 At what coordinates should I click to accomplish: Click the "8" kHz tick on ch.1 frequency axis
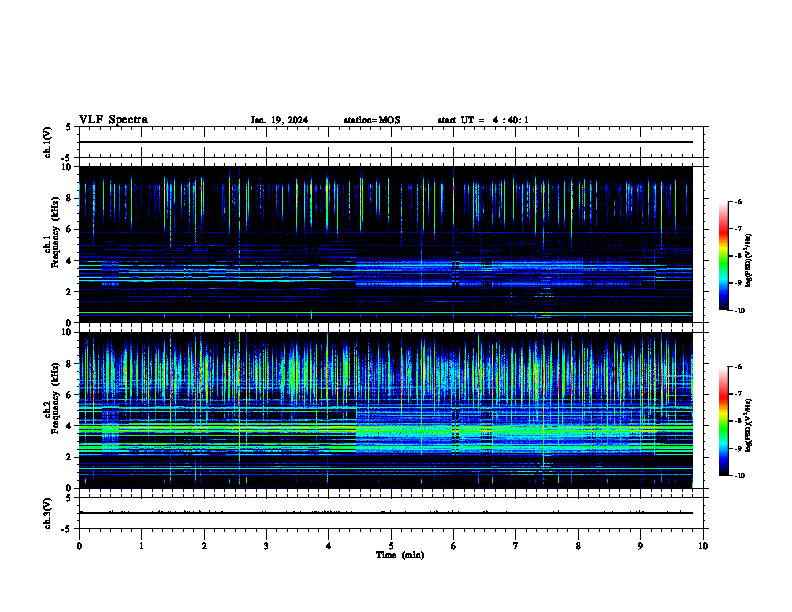[x=69, y=198]
